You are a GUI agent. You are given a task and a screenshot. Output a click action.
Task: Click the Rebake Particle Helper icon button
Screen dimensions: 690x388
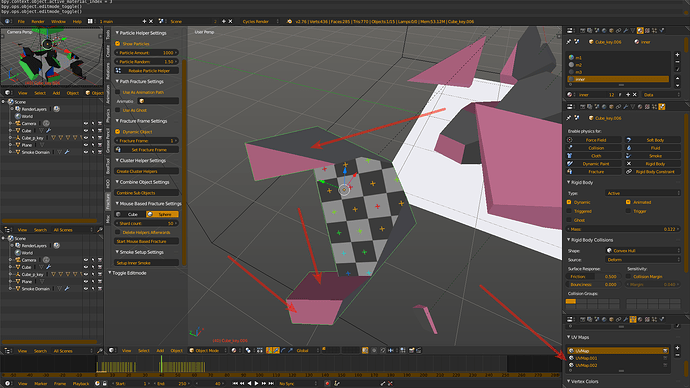[147, 70]
